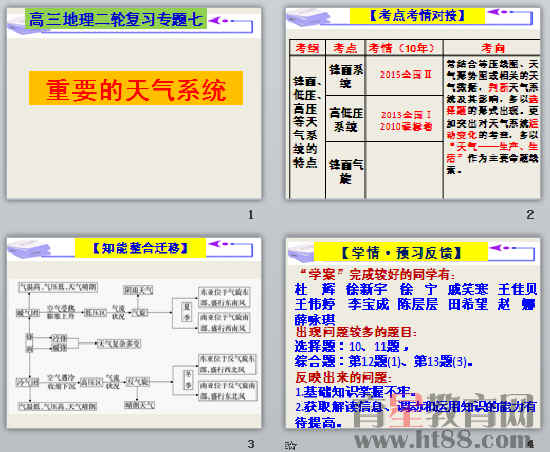Viewport: 550px width, 452px height.
Task: Click the student name 王佳贝
Action: pos(518,289)
